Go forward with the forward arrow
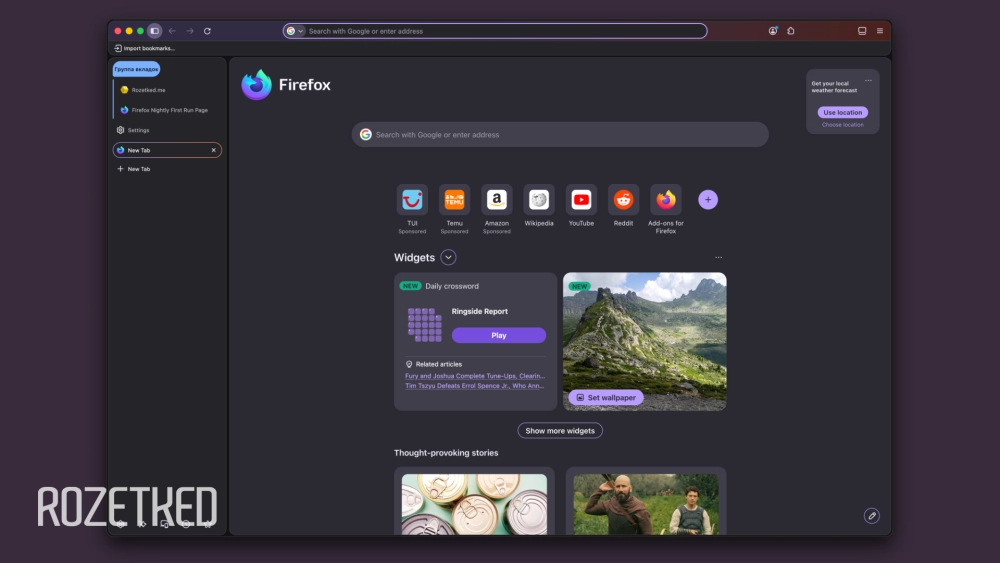Image resolution: width=1000 pixels, height=563 pixels. (189, 31)
